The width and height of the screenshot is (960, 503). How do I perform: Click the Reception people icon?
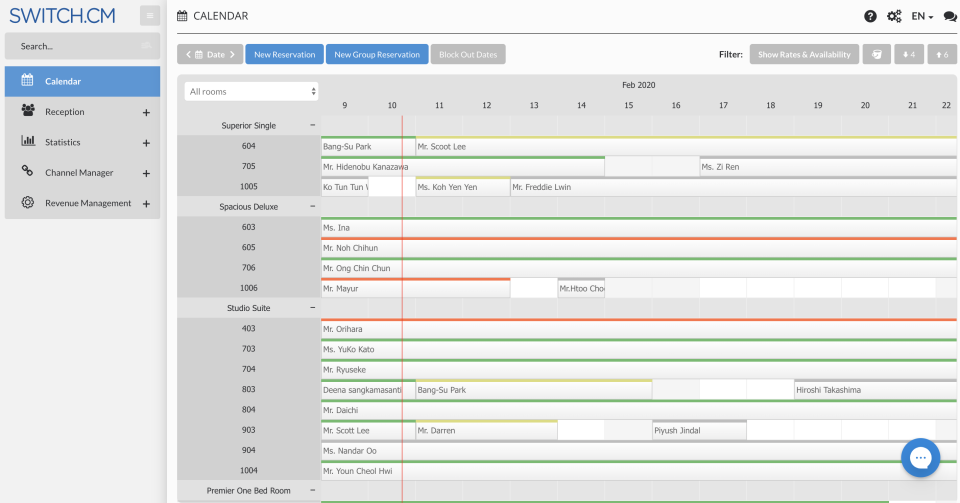pyautogui.click(x=28, y=110)
